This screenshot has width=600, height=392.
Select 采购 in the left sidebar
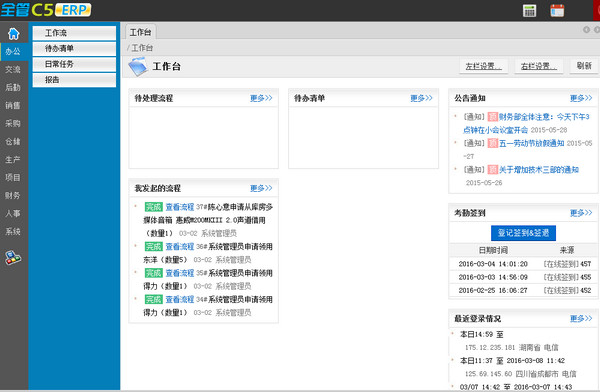13,123
